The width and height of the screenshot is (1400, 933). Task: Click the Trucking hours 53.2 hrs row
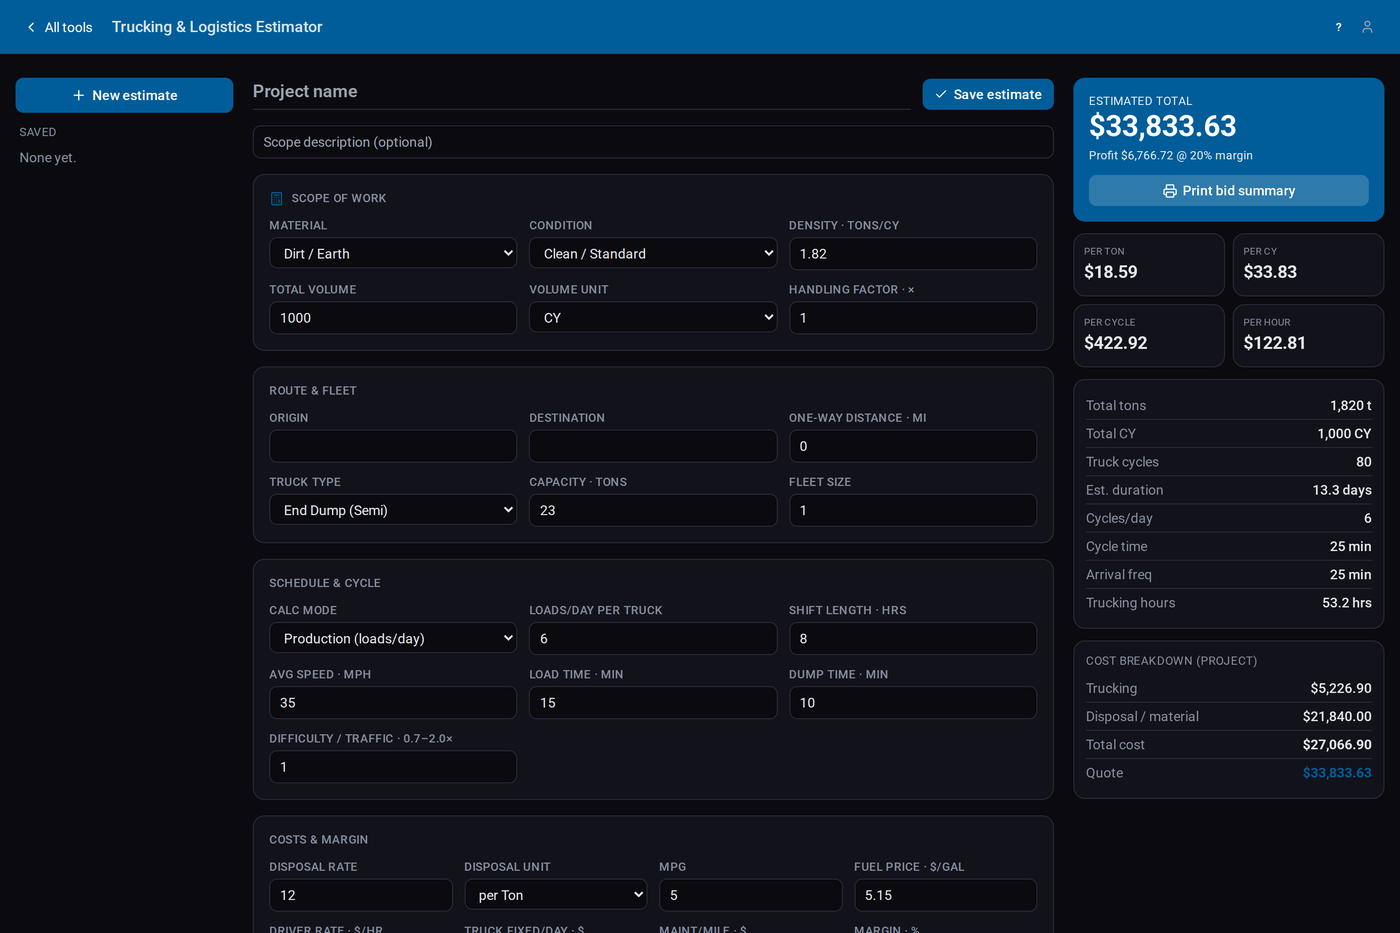click(1228, 603)
